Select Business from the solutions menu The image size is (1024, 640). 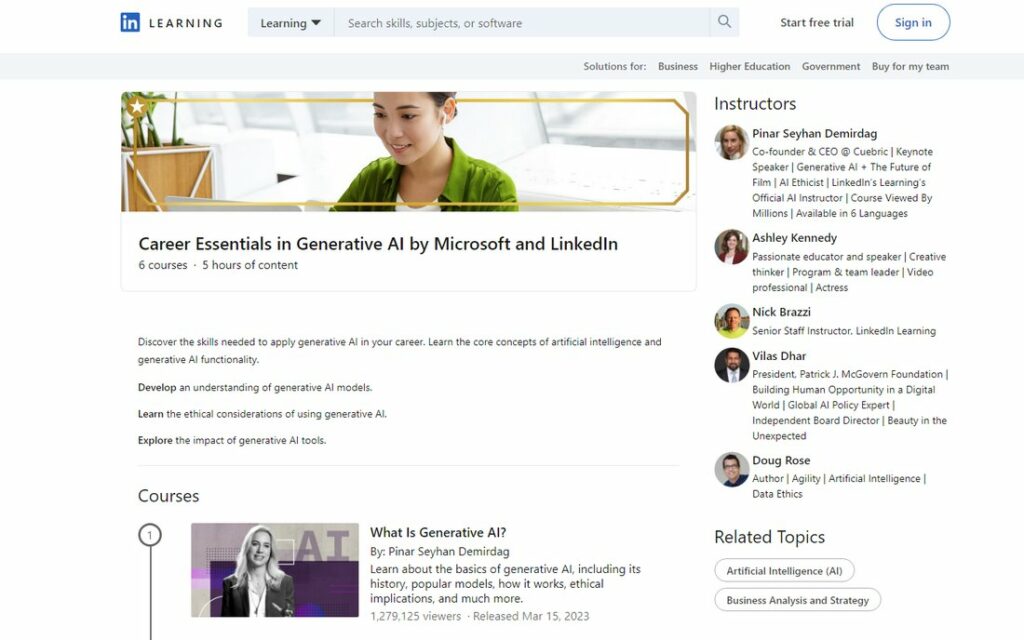677,66
